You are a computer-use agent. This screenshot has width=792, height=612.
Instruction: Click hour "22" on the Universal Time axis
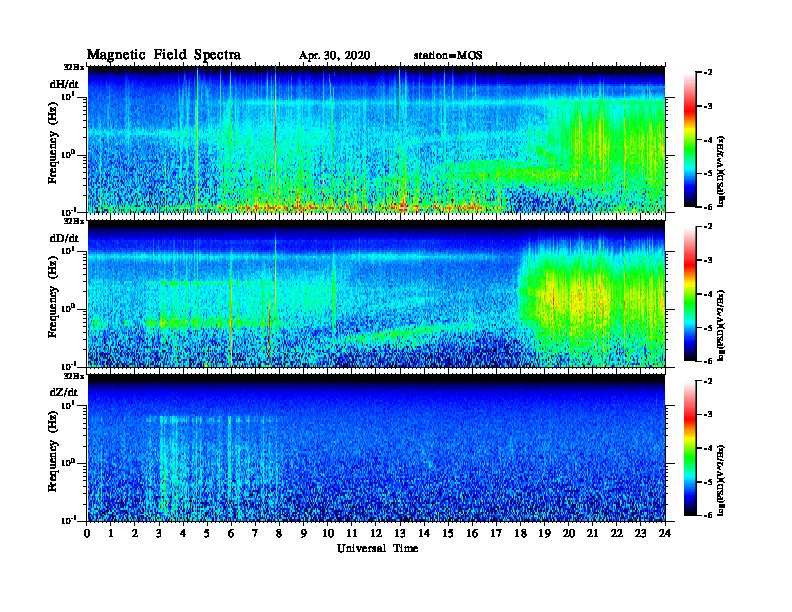pyautogui.click(x=617, y=533)
